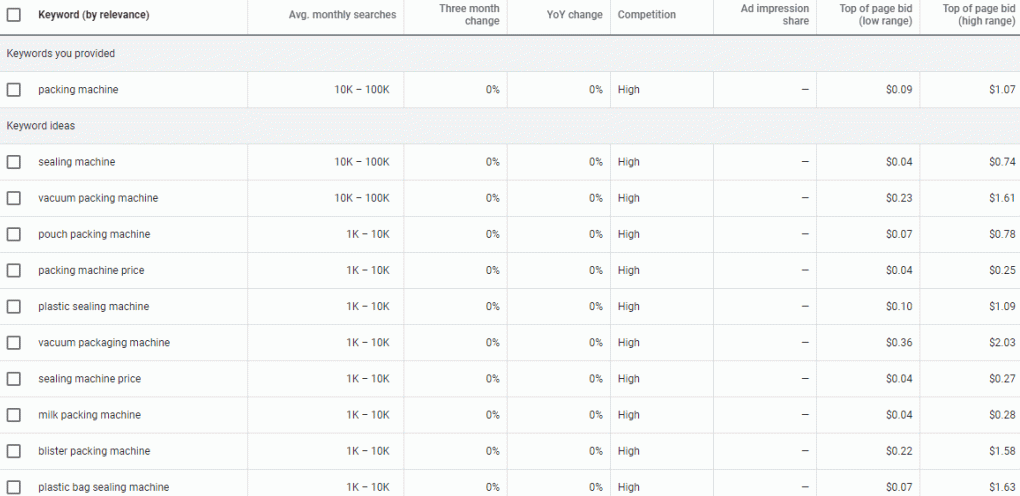Tick checkbox for 'vacuum packing machine'
This screenshot has width=1020, height=496.
[14, 198]
